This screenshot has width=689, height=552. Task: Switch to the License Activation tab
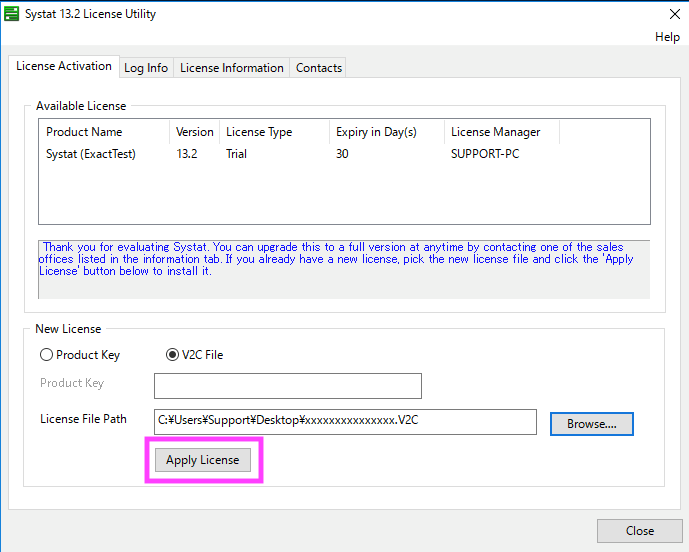point(64,66)
